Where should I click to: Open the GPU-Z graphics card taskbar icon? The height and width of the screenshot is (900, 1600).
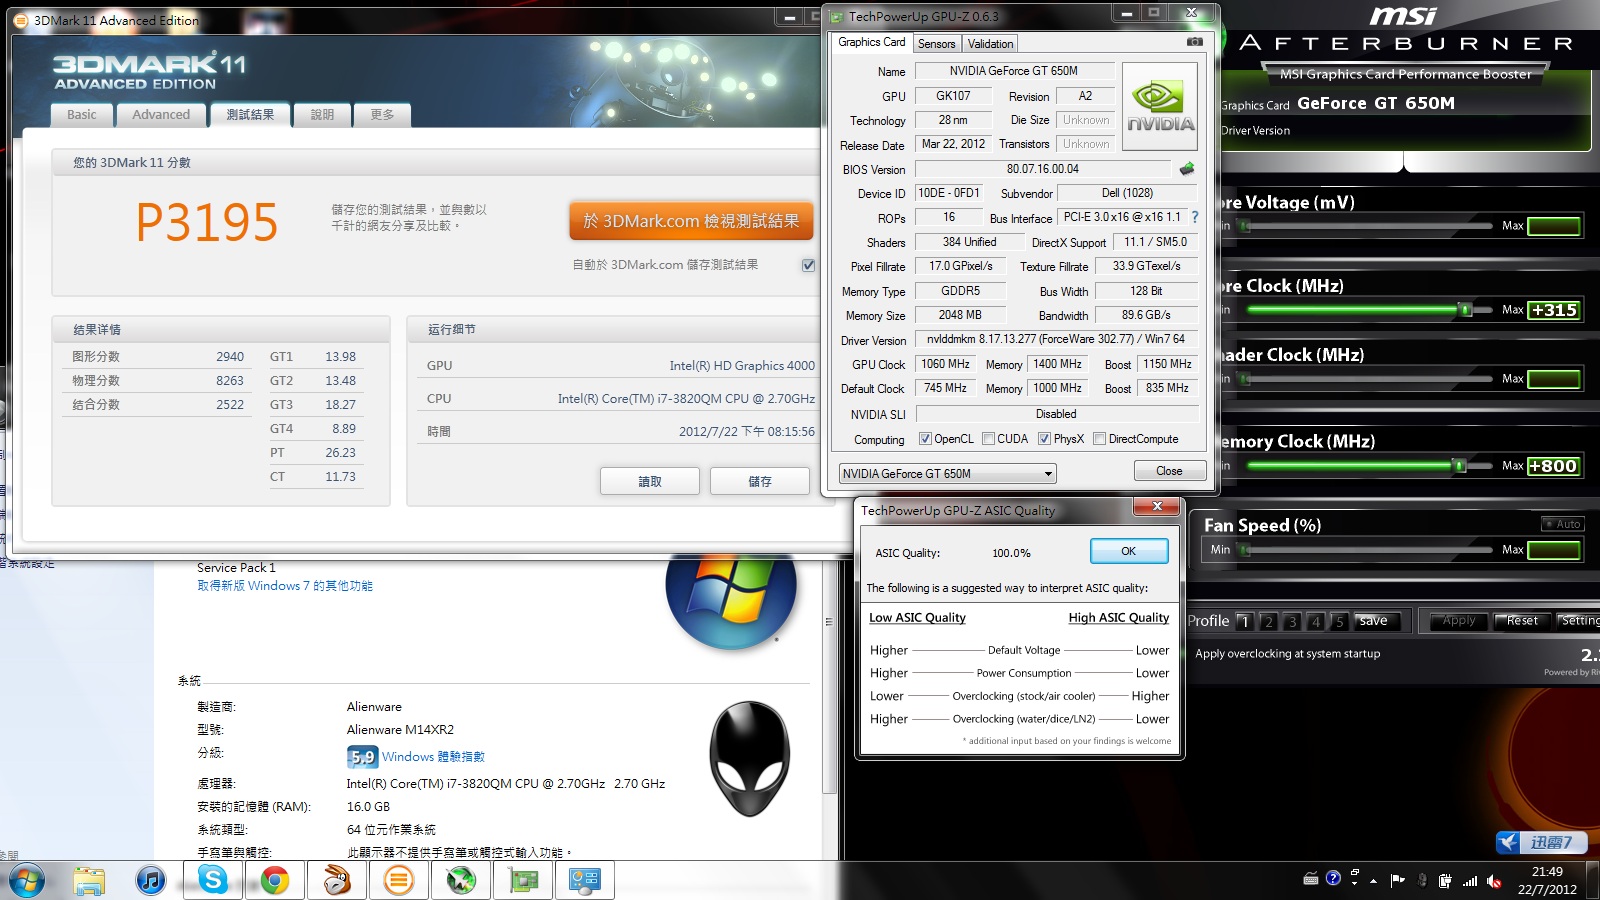pos(523,881)
